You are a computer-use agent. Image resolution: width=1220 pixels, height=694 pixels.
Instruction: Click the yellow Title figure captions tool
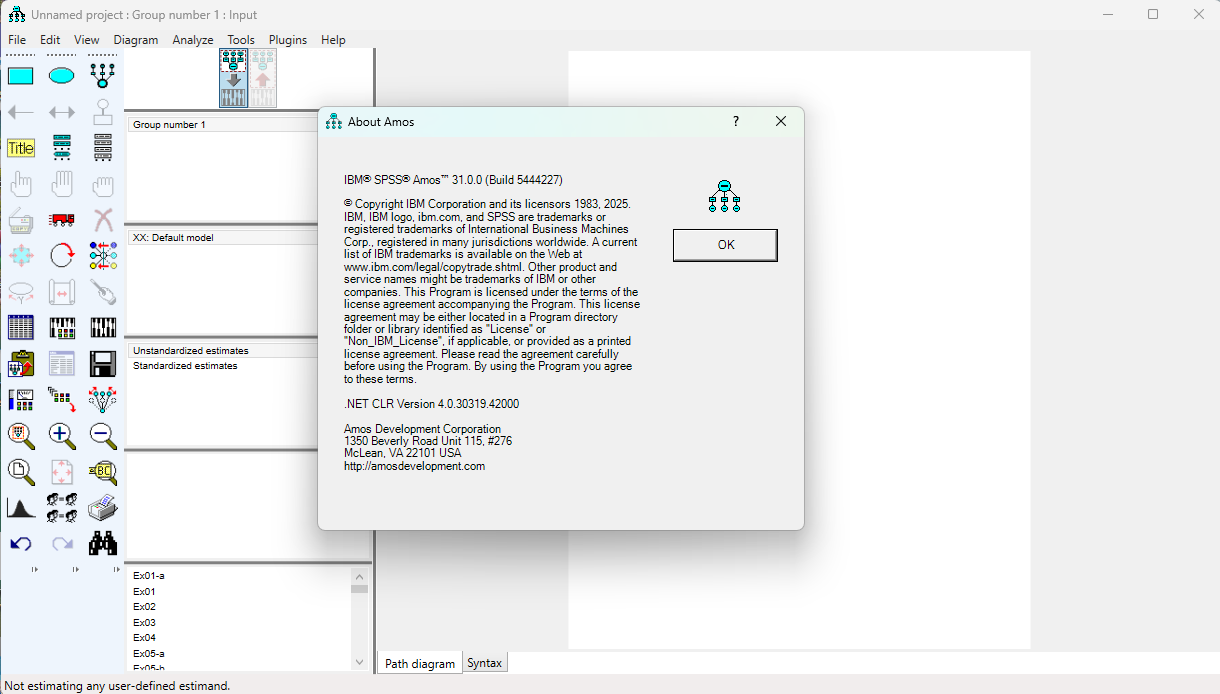click(x=21, y=148)
